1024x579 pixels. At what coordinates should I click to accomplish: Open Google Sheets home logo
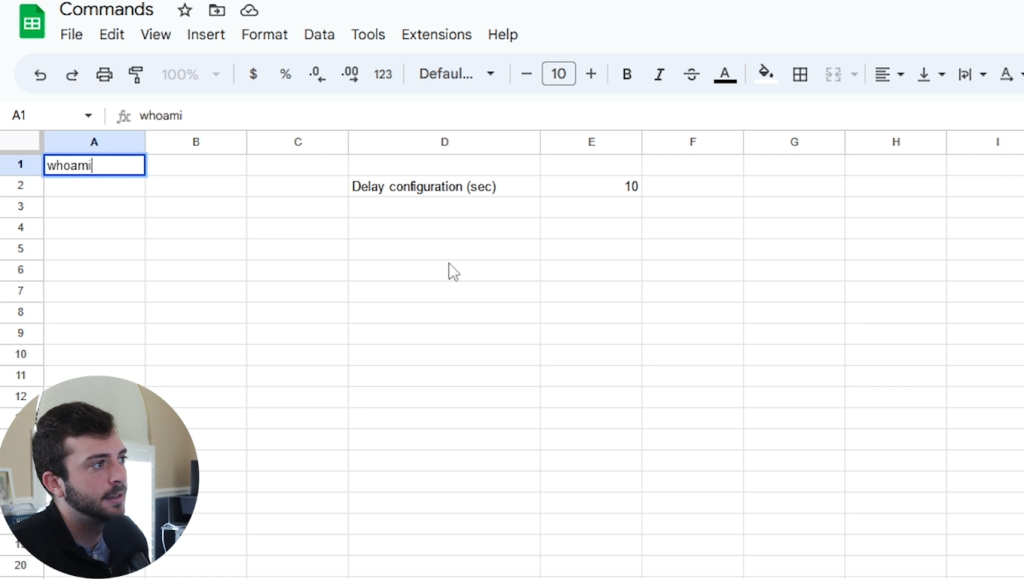coord(31,22)
